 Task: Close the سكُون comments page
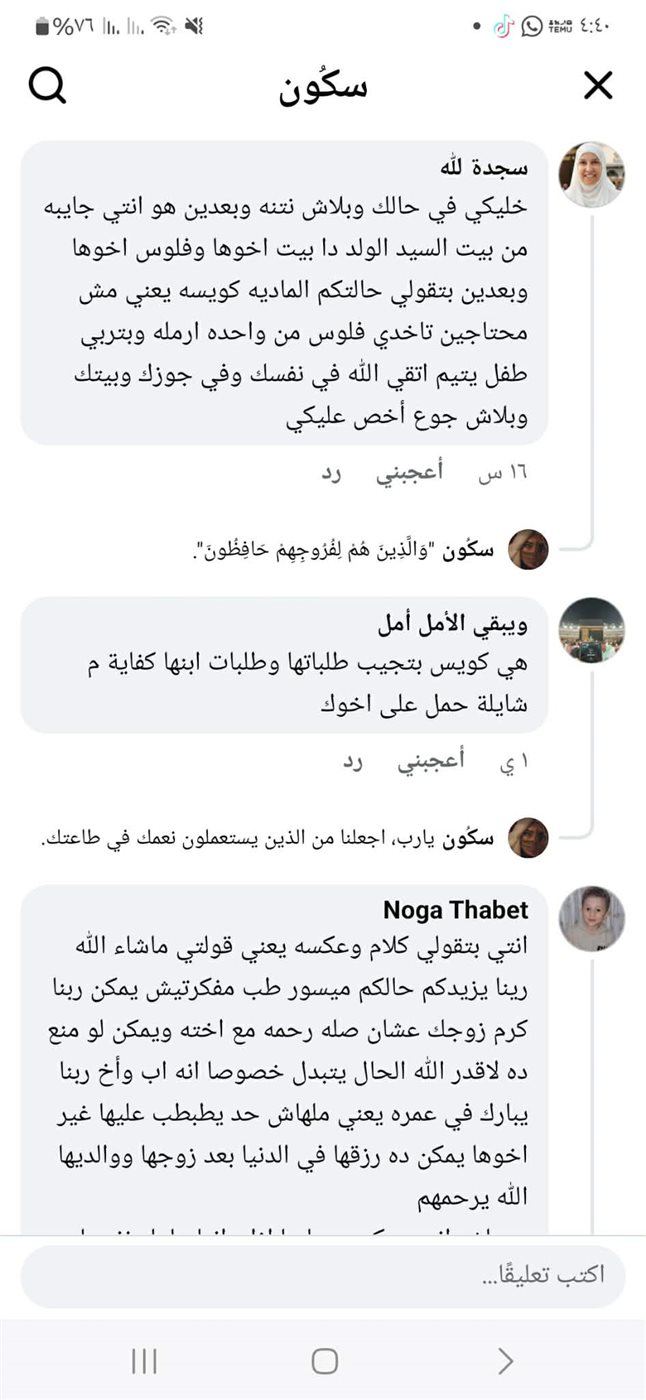coord(598,87)
